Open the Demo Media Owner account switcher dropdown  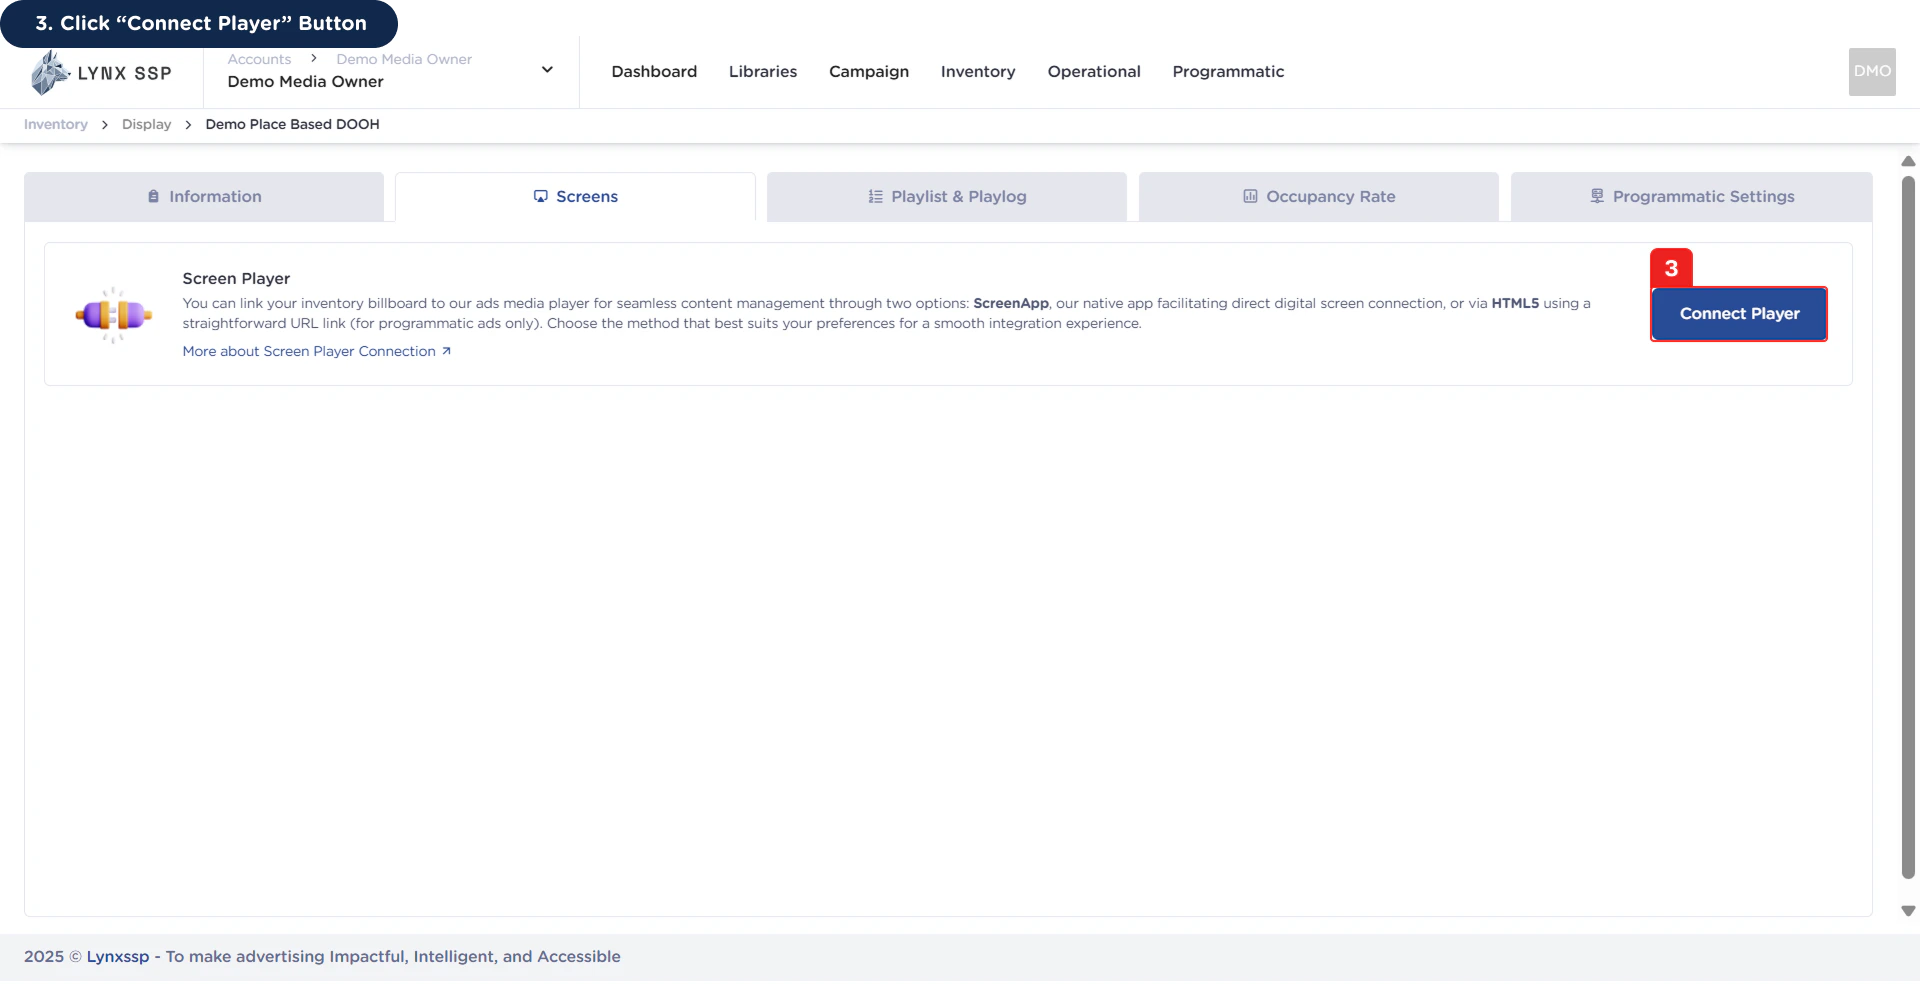[x=547, y=69]
